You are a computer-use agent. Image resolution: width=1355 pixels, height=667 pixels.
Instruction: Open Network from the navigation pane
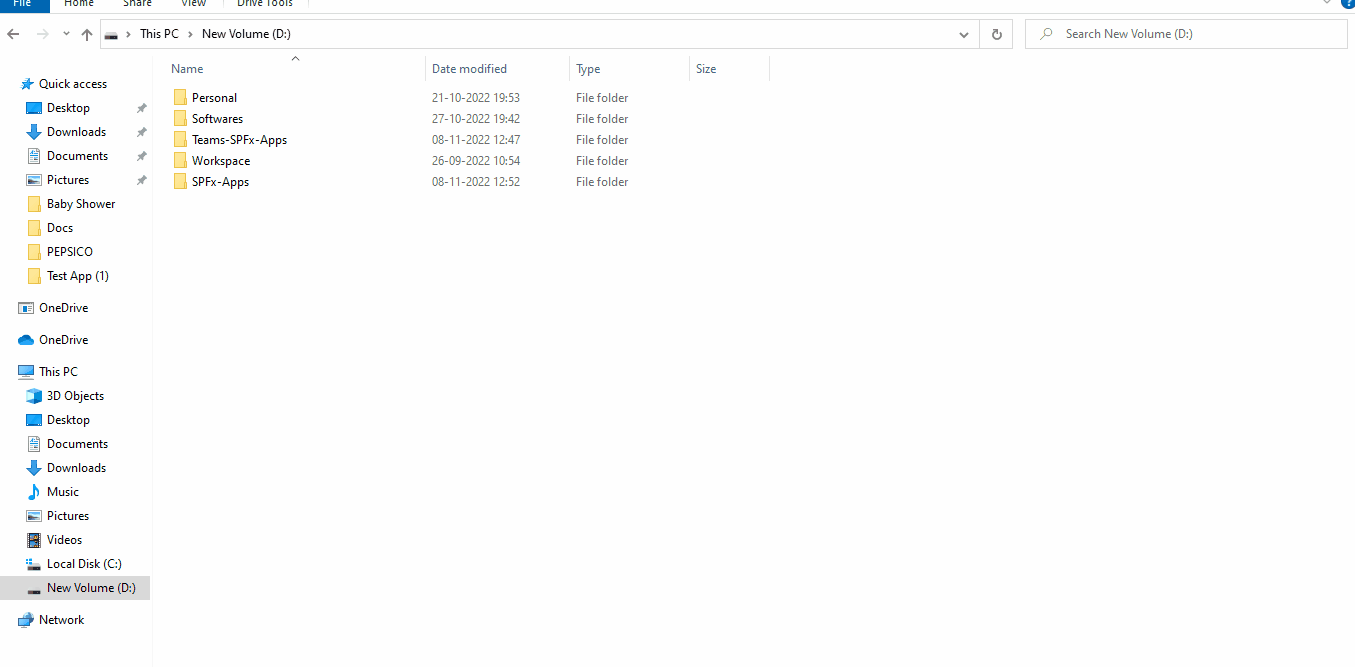point(60,619)
